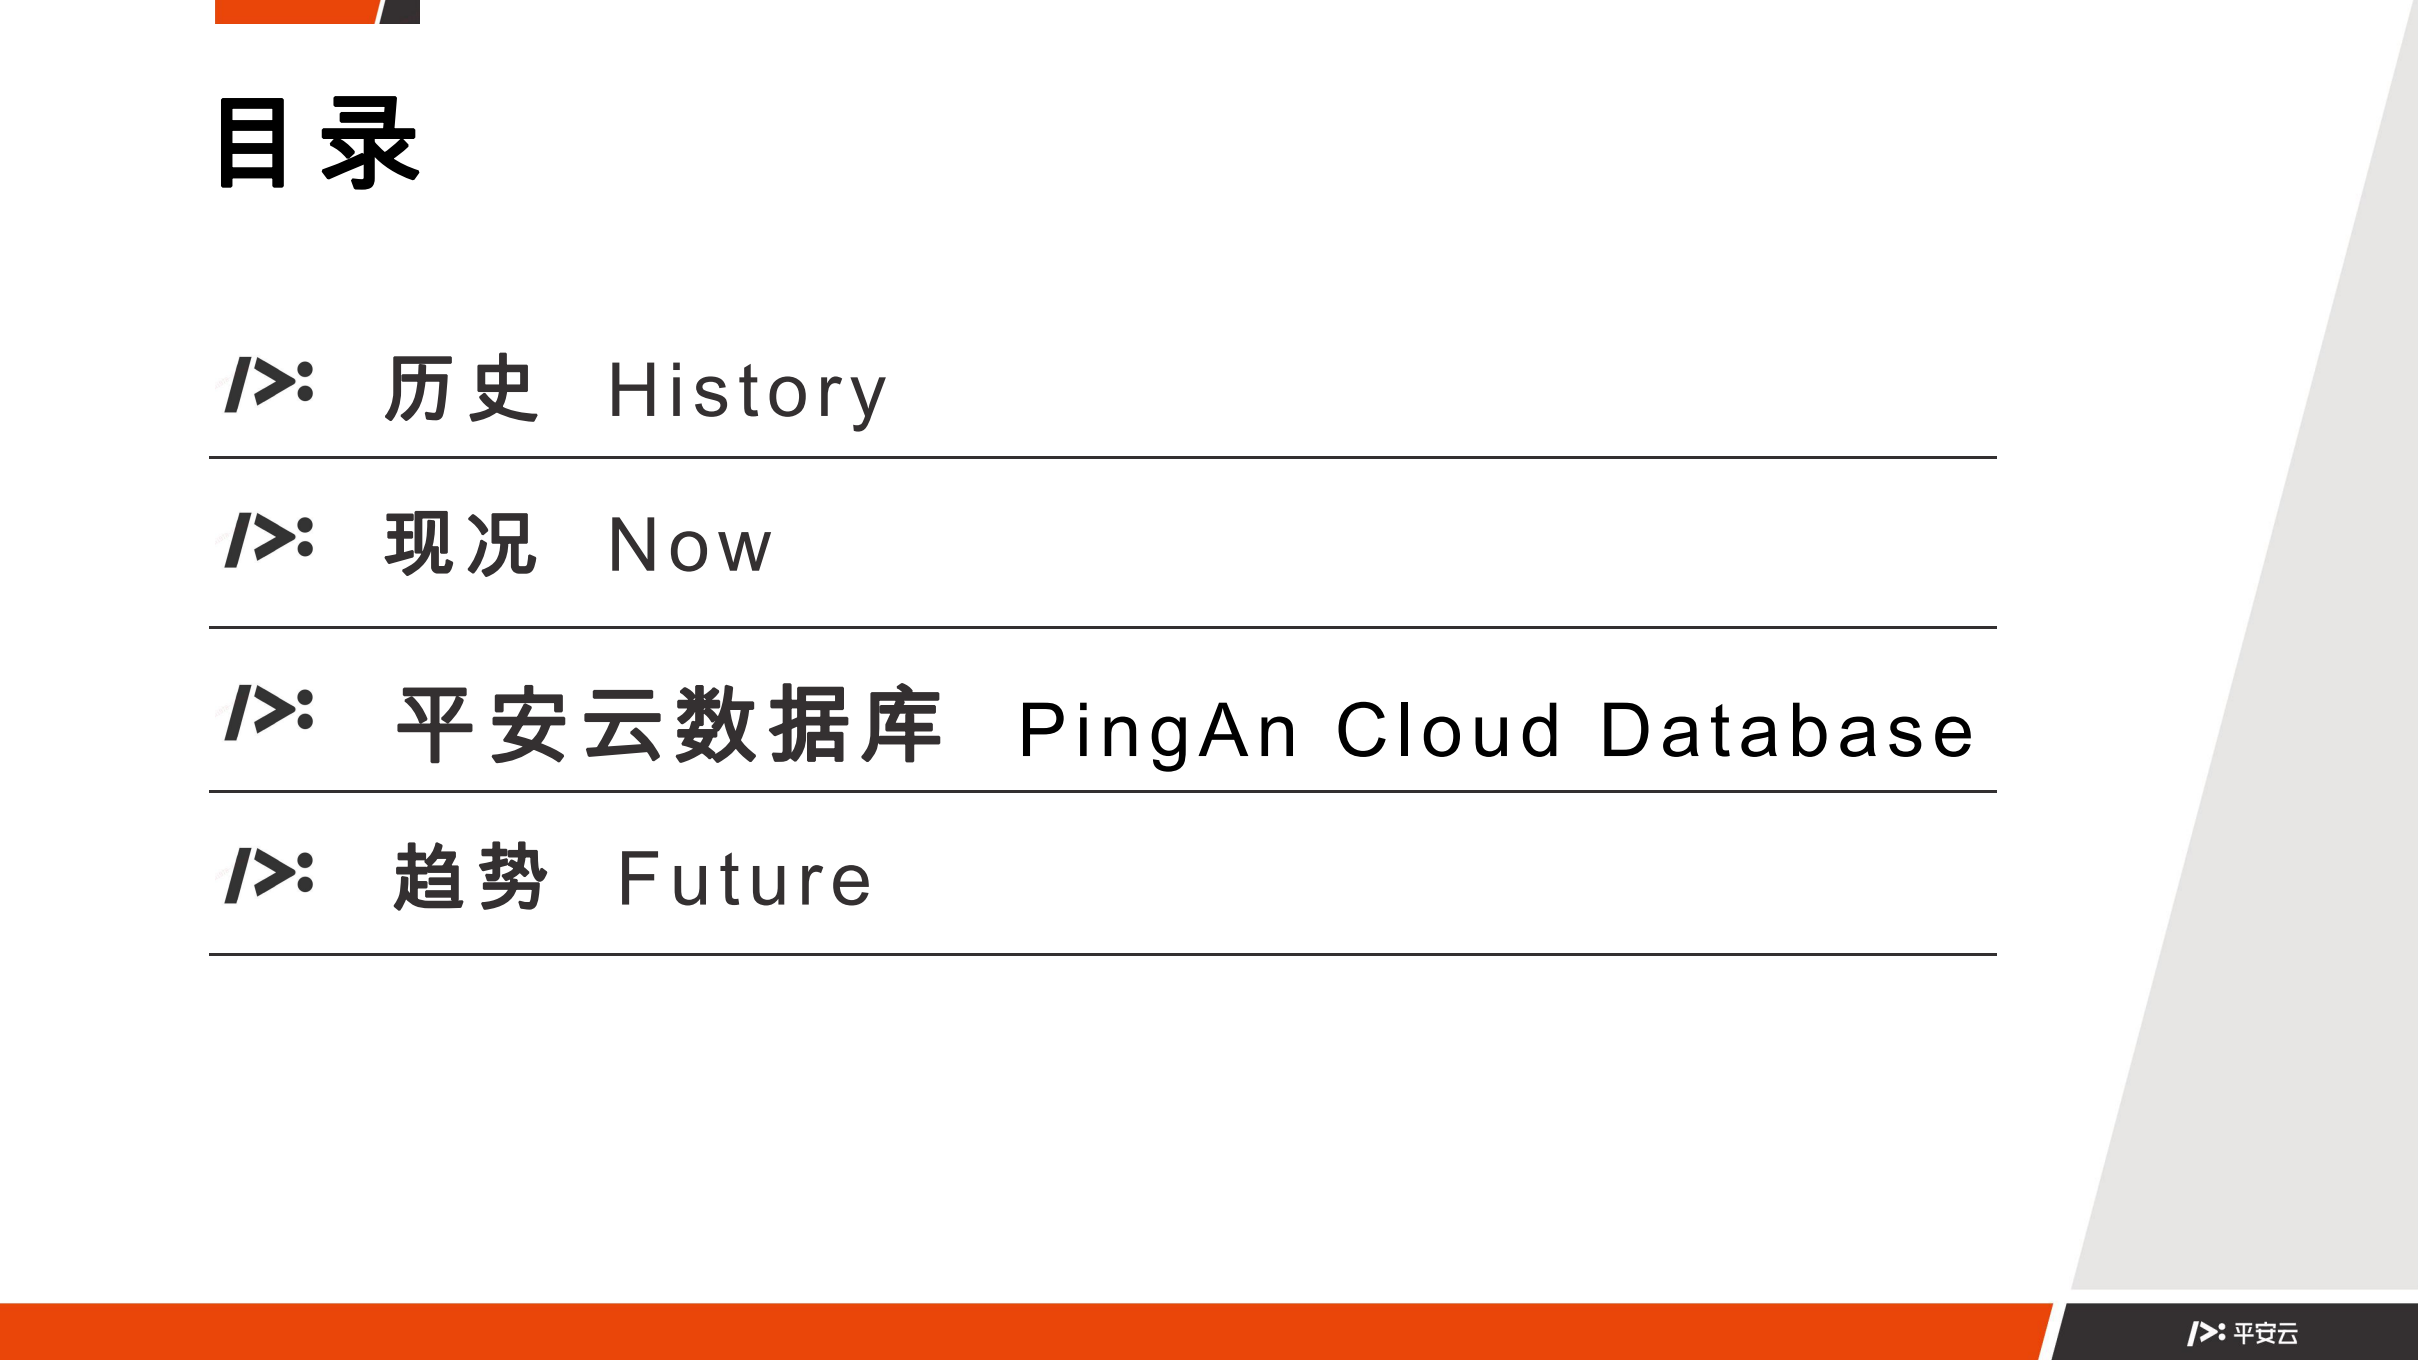
Task: Select the Now agenda item
Action: click(690, 546)
